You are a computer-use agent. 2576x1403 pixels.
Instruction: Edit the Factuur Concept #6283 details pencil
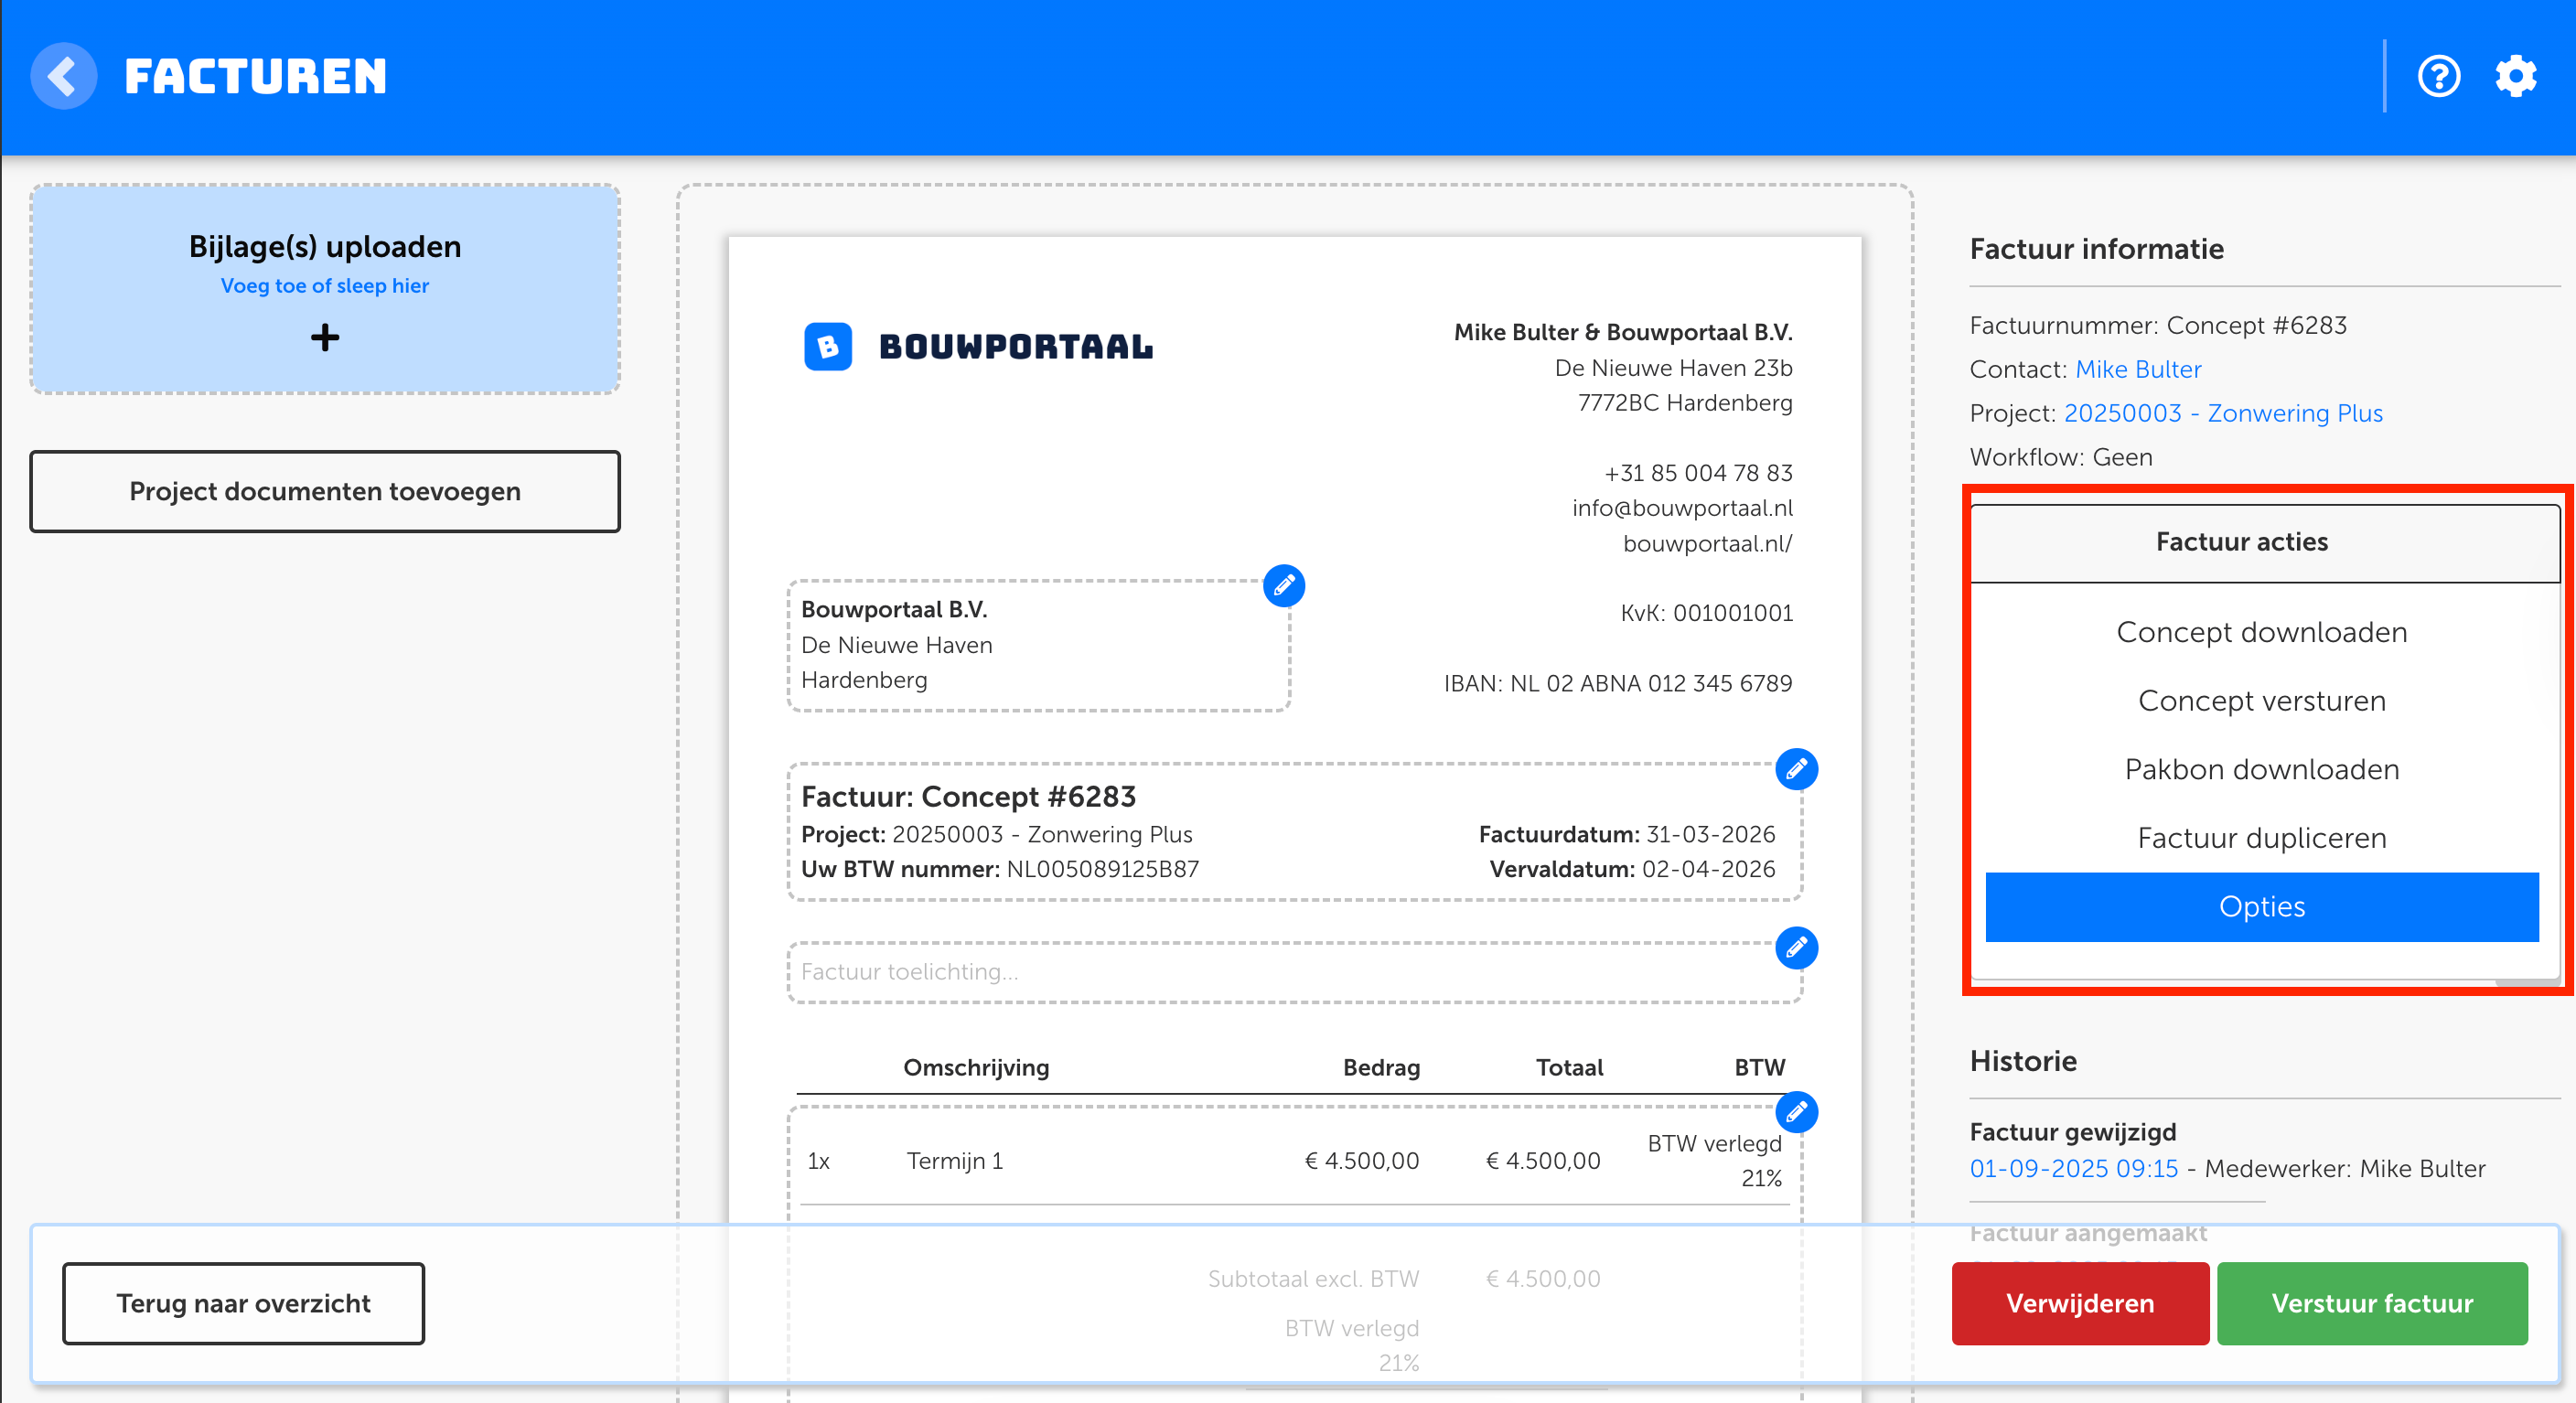tap(1797, 769)
